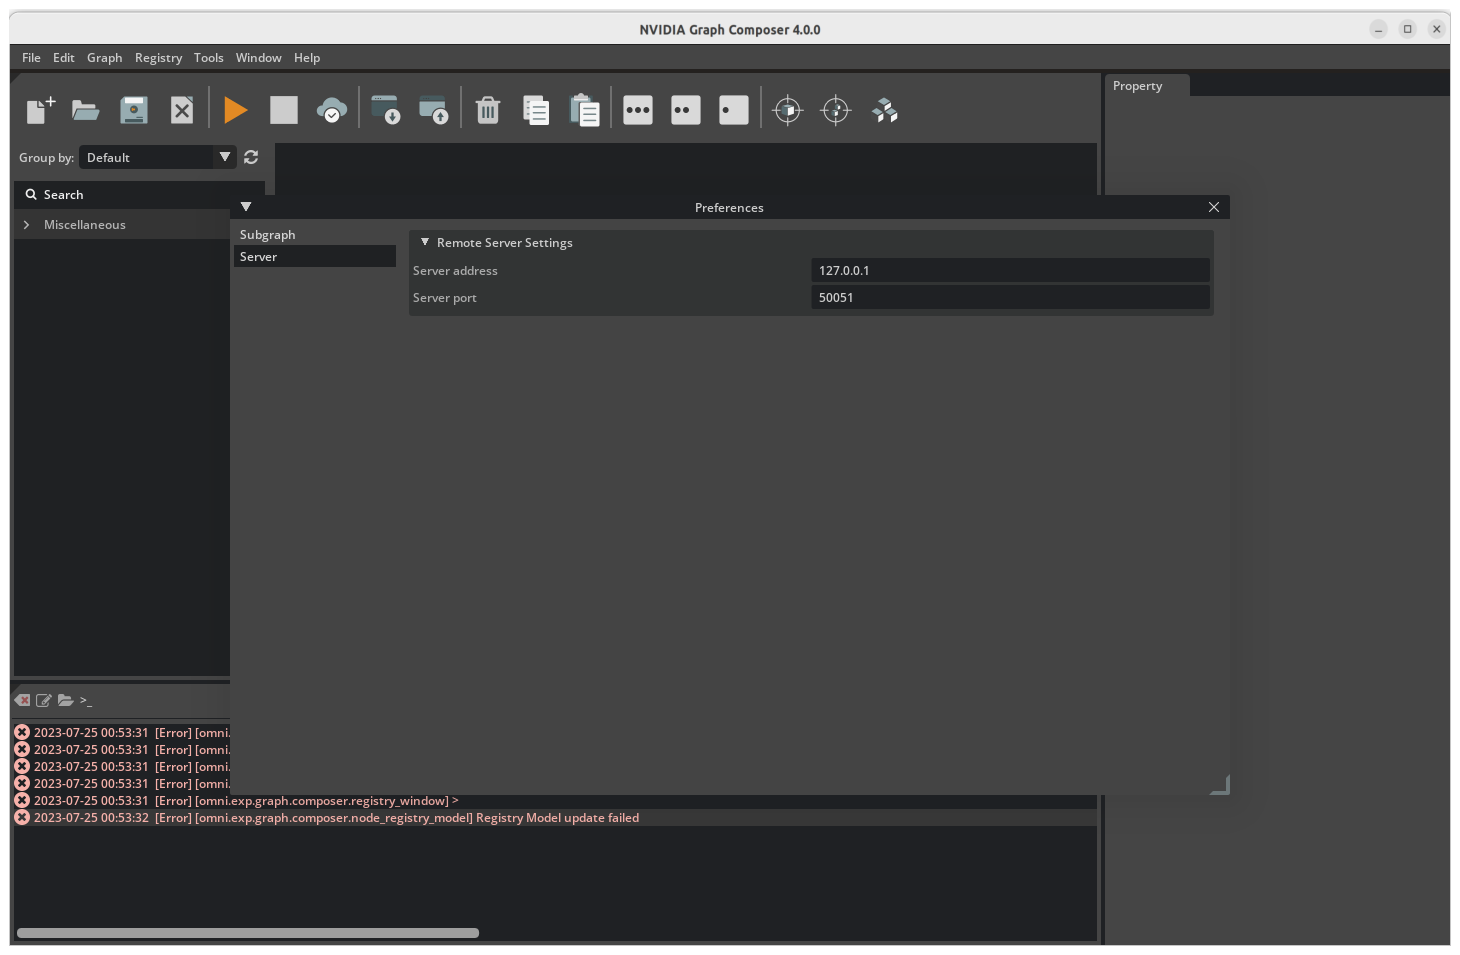Stop the graph with the square stop button
The width and height of the screenshot is (1460, 955).
(284, 110)
